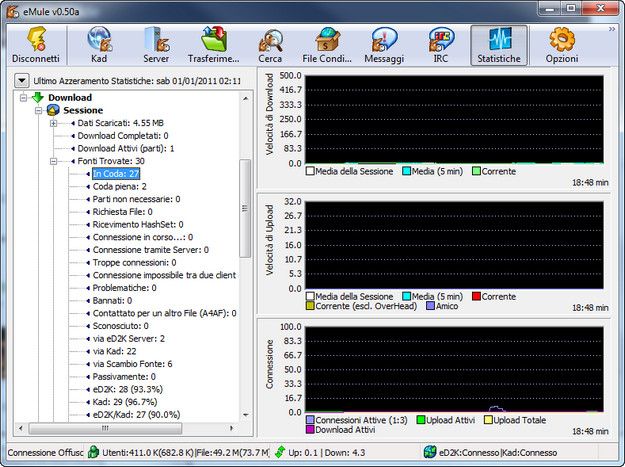Viewport: 625px width, 467px height.
Task: Collapse the Download tree node
Action: pyautogui.click(x=24, y=98)
